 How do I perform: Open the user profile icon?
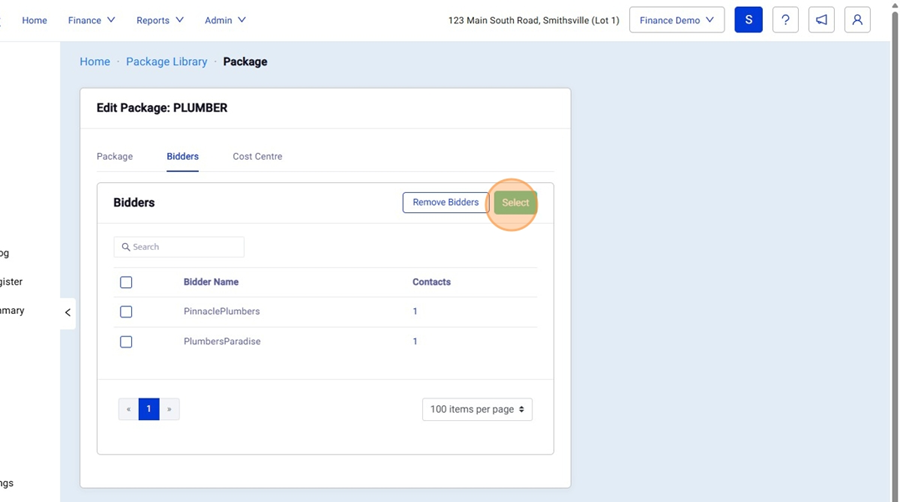click(x=857, y=20)
